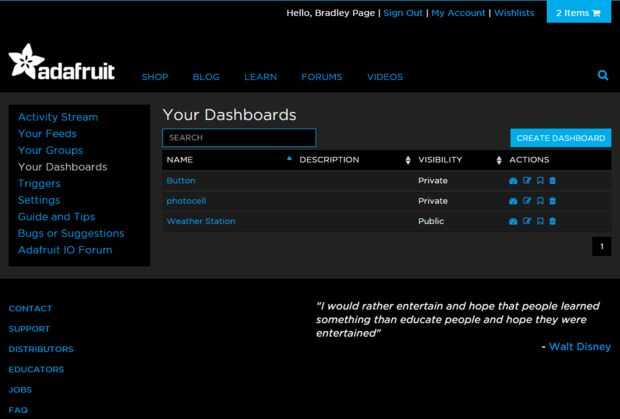Click the Public visibility cell for Weather Station
The image size is (620, 419).
pyautogui.click(x=431, y=221)
